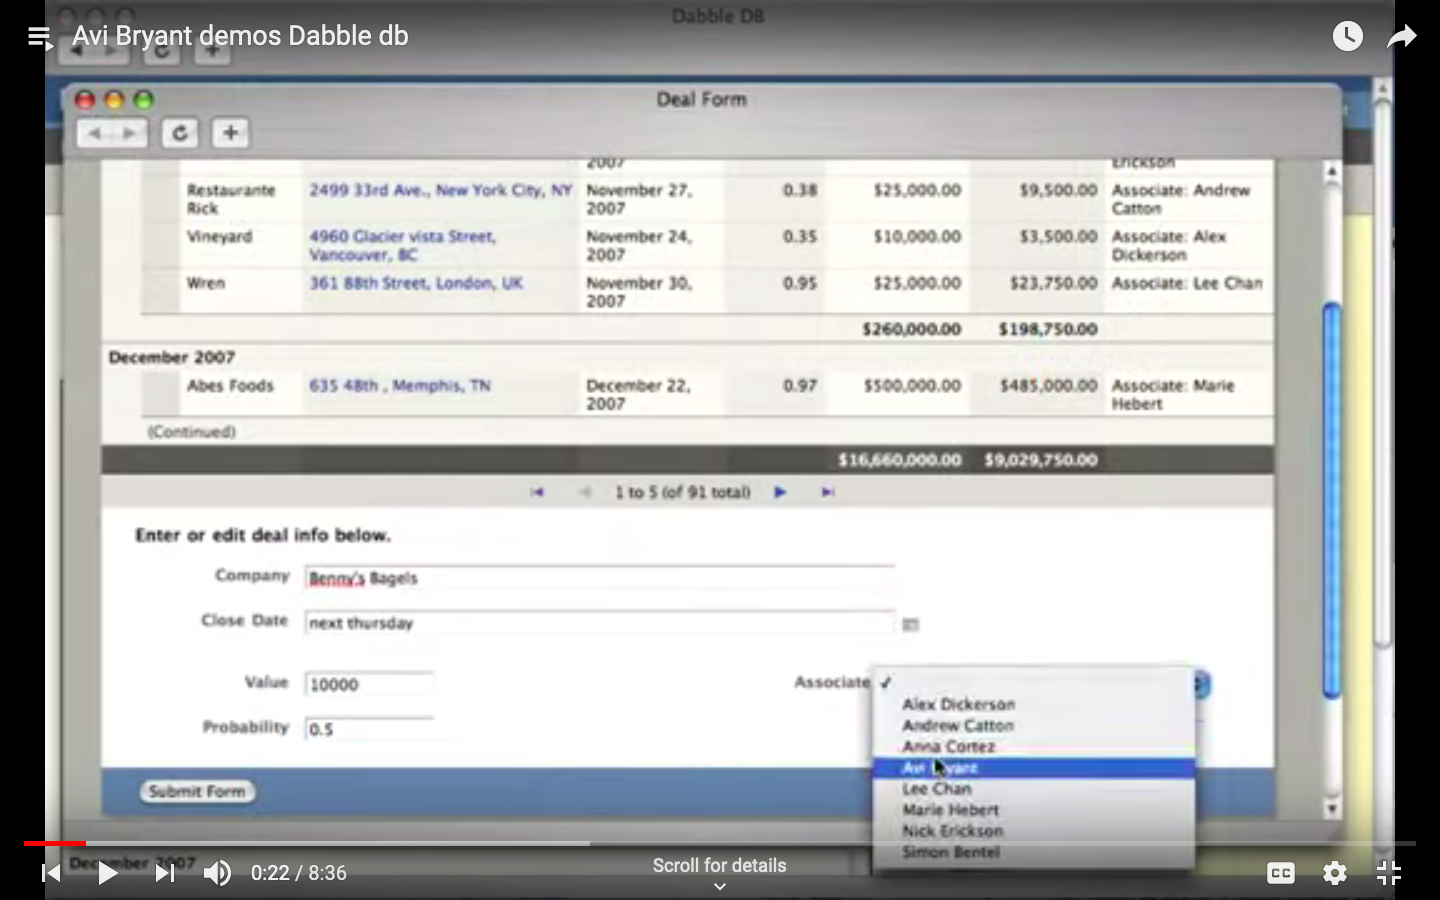
Task: Click the $198,750.00 subtotal
Action: click(x=1047, y=329)
